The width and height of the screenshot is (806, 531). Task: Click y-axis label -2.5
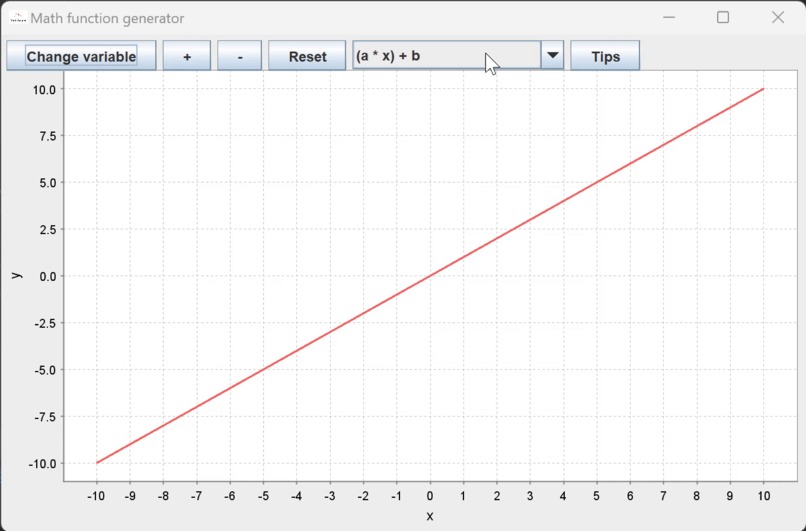46,323
